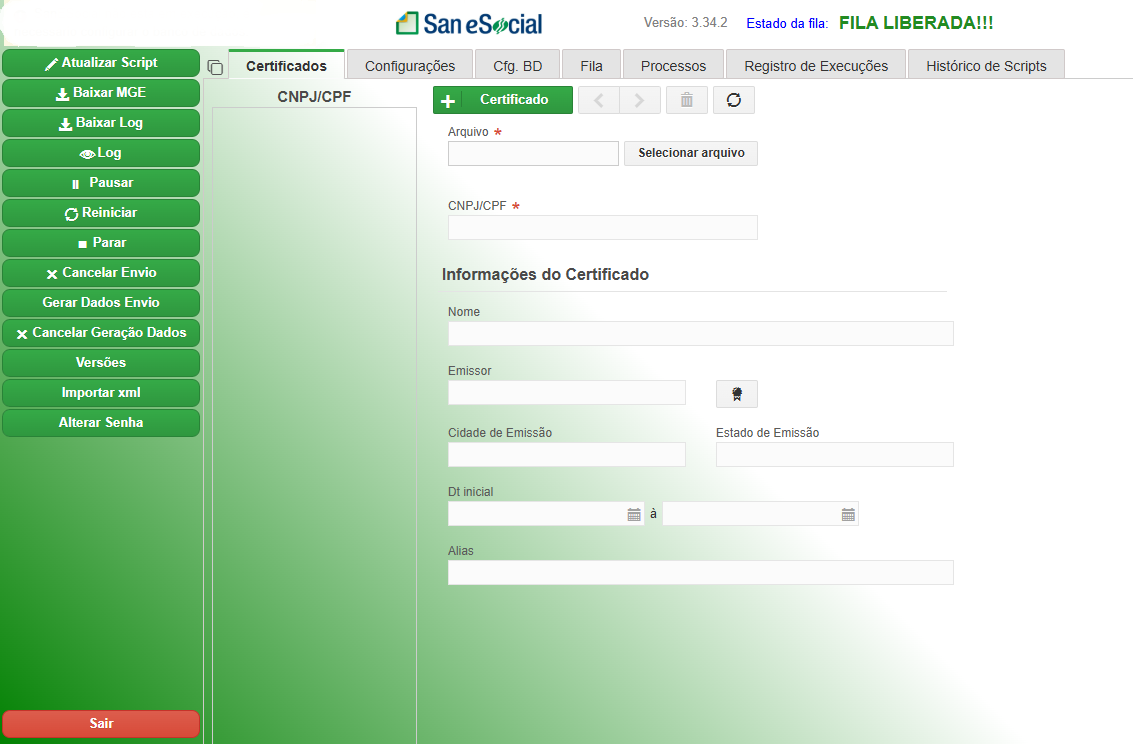
Task: Click the trash delete icon
Action: pyautogui.click(x=686, y=100)
